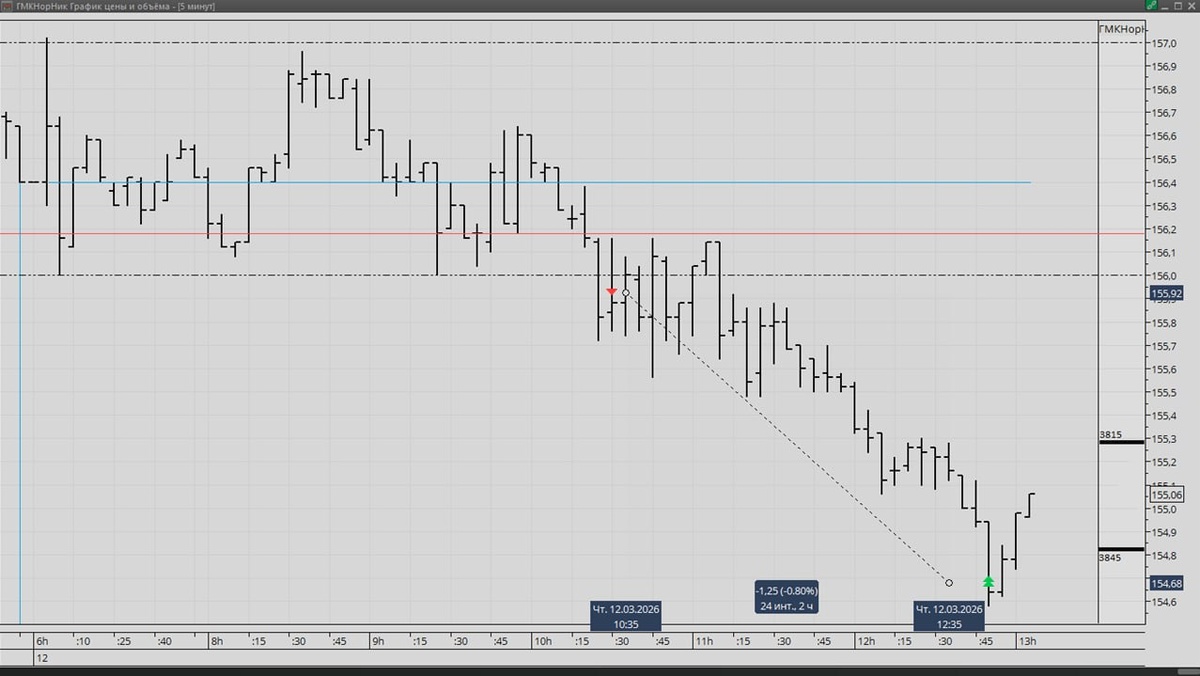This screenshot has height=676, width=1200.
Task: Click the -1,25 (-0.80%) measurement label
Action: point(786,597)
